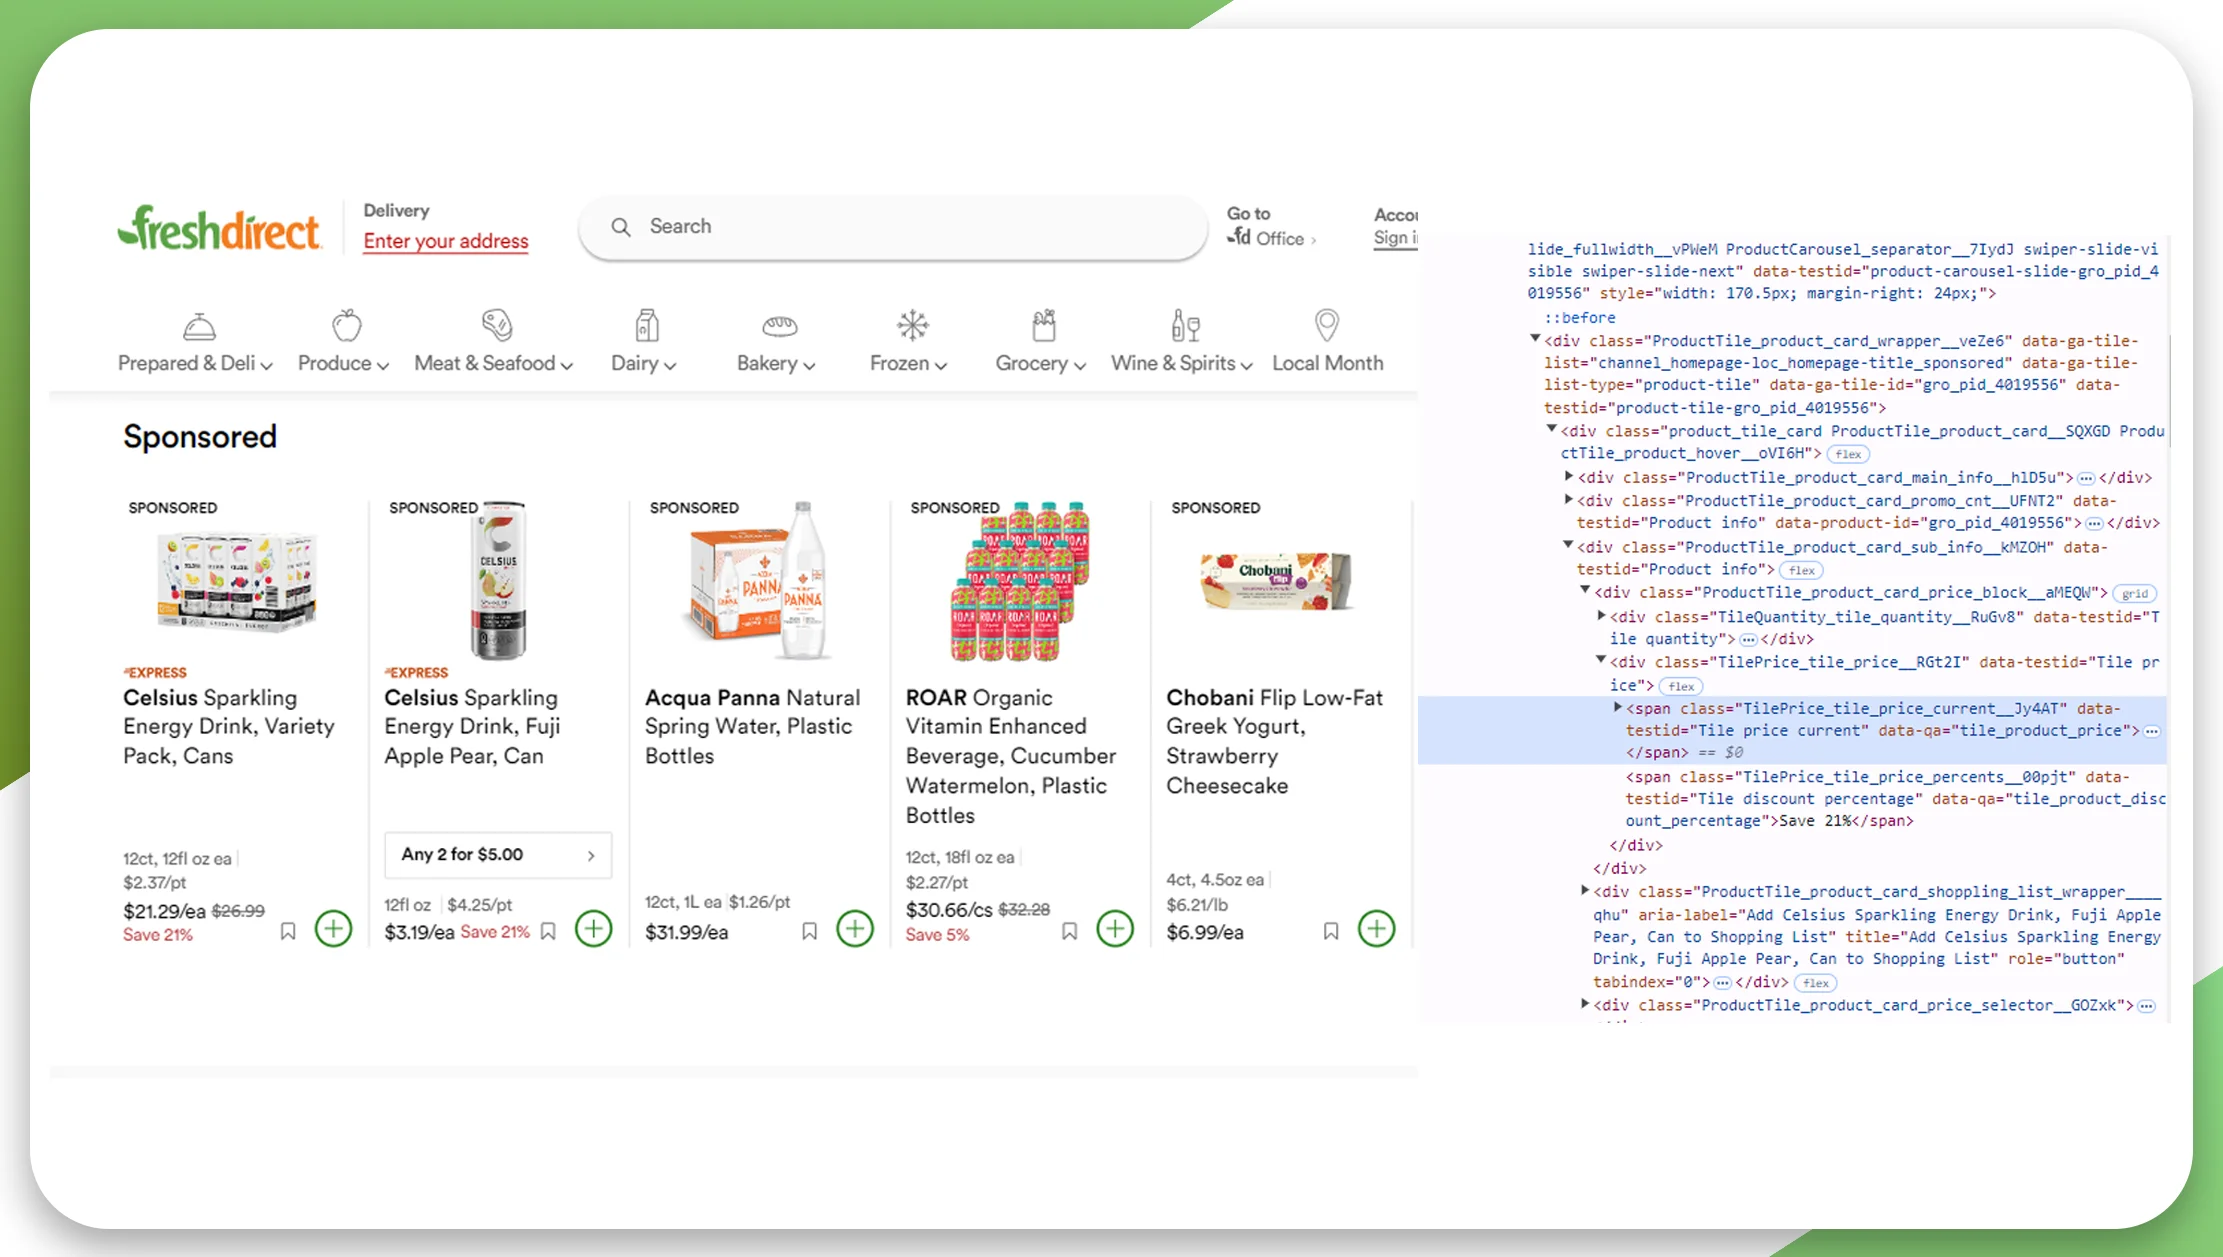
Task: Expand the shopping_list_wrapper div node
Action: tap(1585, 891)
